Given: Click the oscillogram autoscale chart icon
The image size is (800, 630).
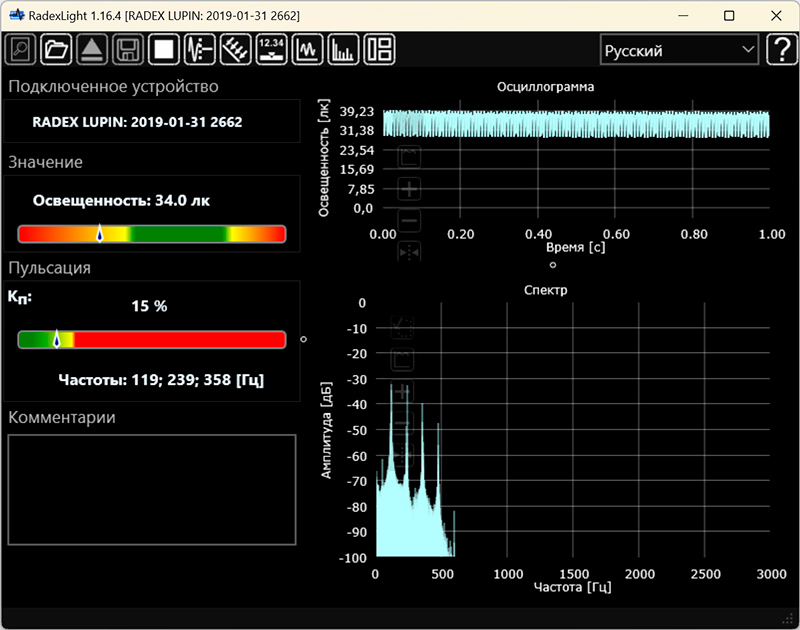Looking at the screenshot, I should [409, 156].
